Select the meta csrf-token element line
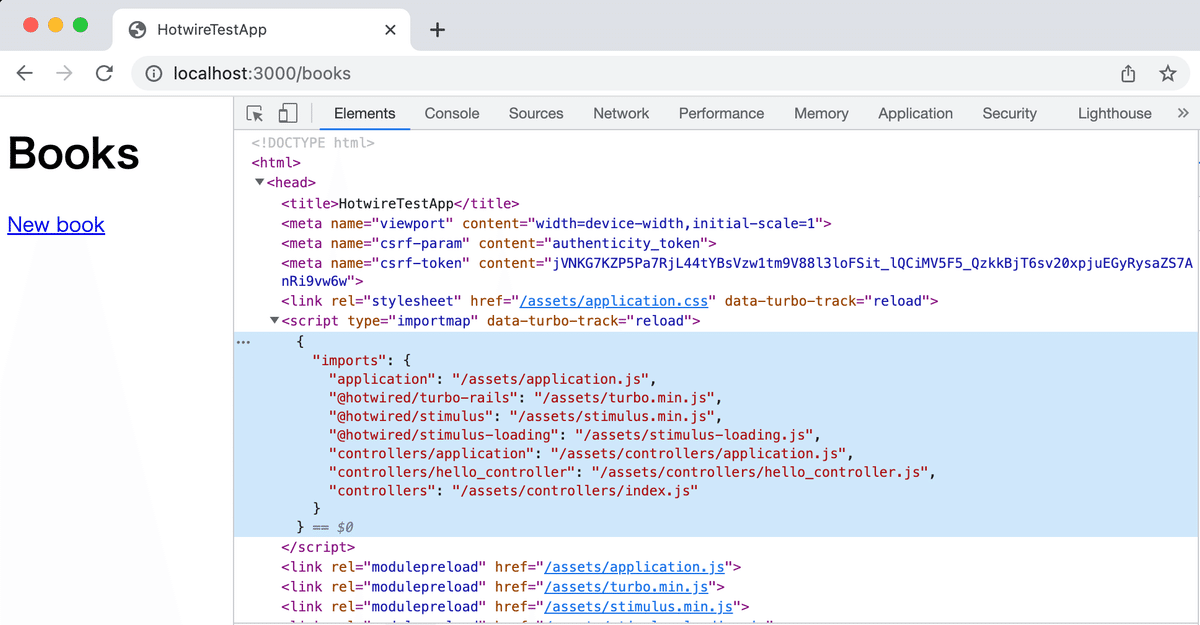The image size is (1200, 625). pyautogui.click(x=737, y=272)
